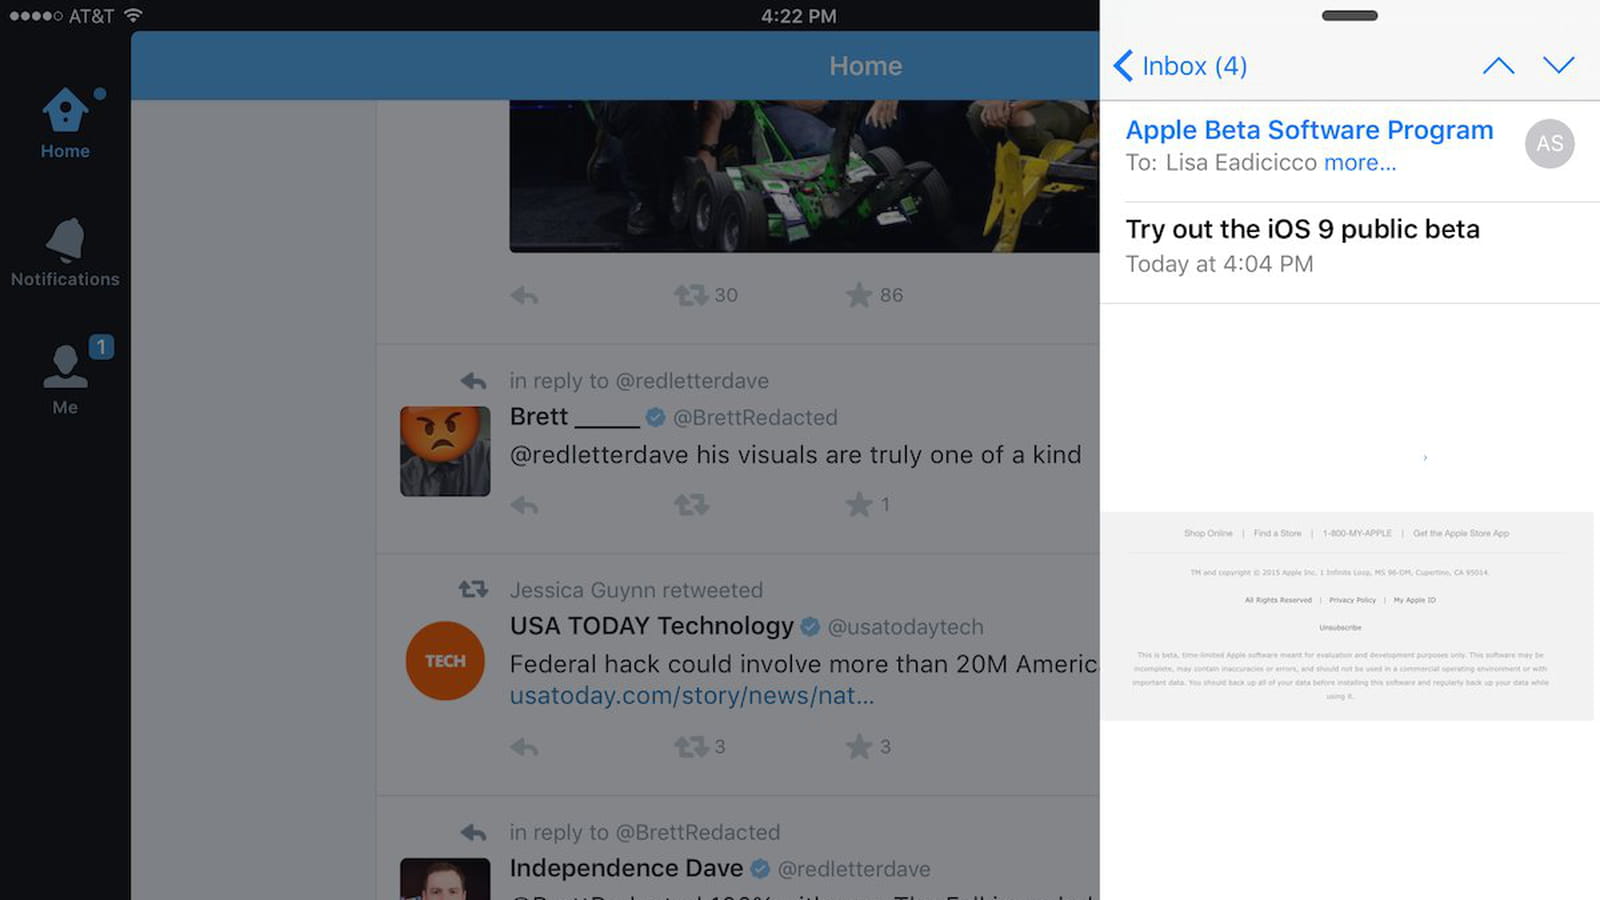Viewport: 1600px width, 900px height.
Task: Select the subject 'Try out the iOS 9 public beta'
Action: coord(1303,229)
